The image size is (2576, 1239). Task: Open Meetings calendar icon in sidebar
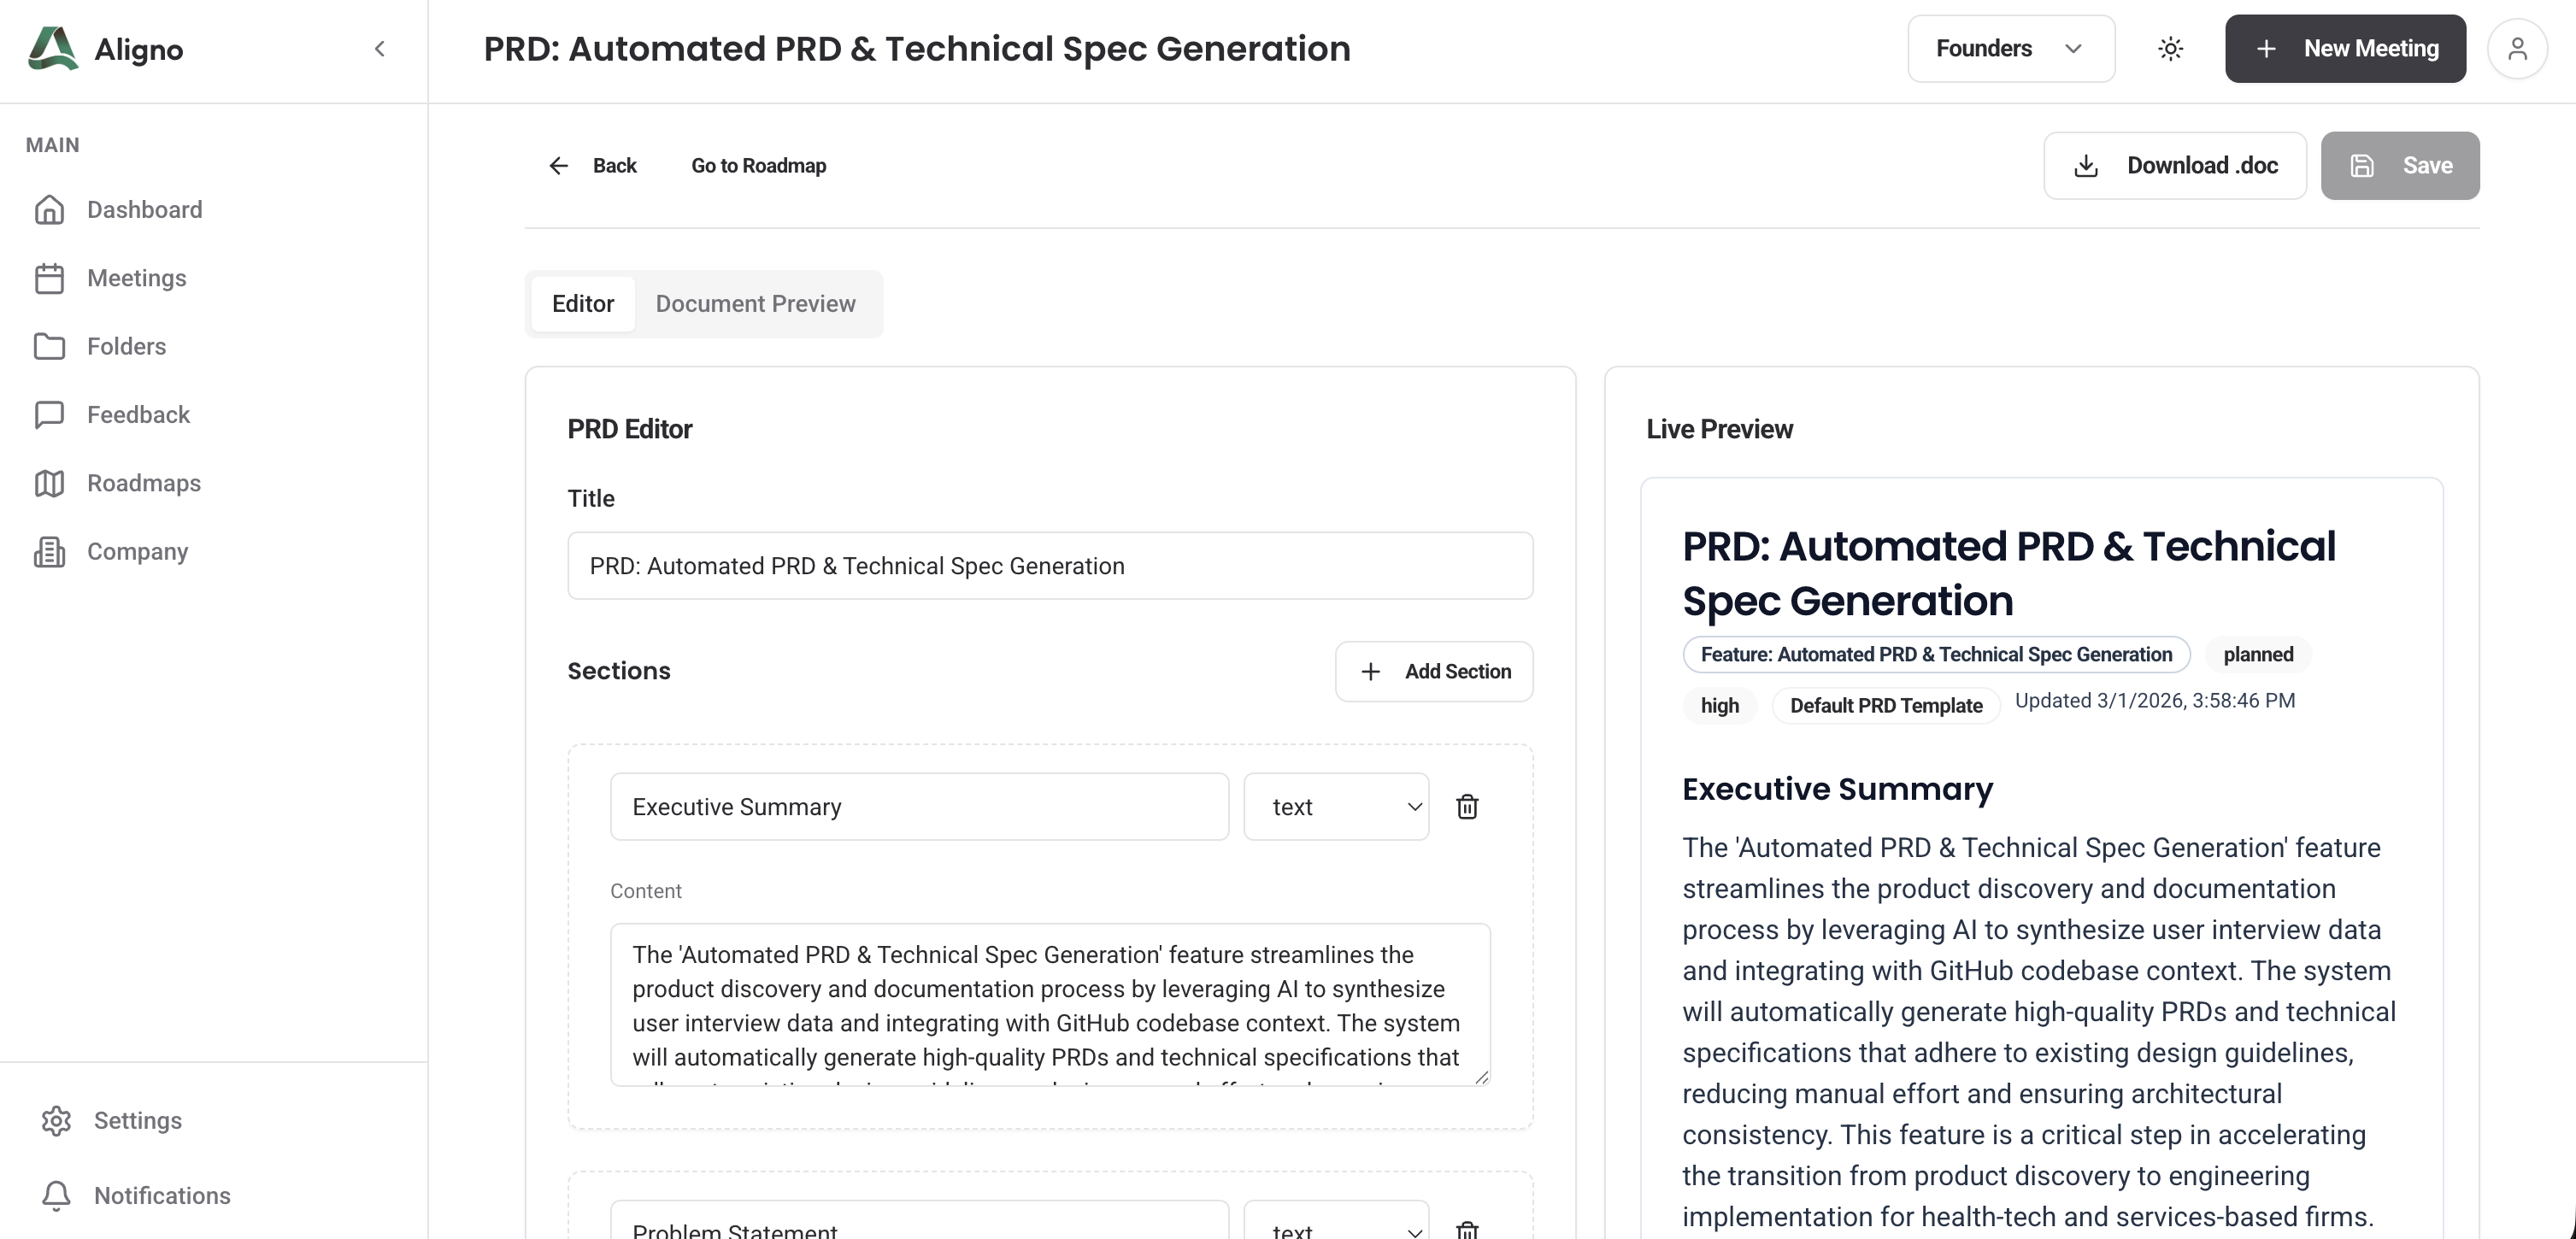point(49,278)
